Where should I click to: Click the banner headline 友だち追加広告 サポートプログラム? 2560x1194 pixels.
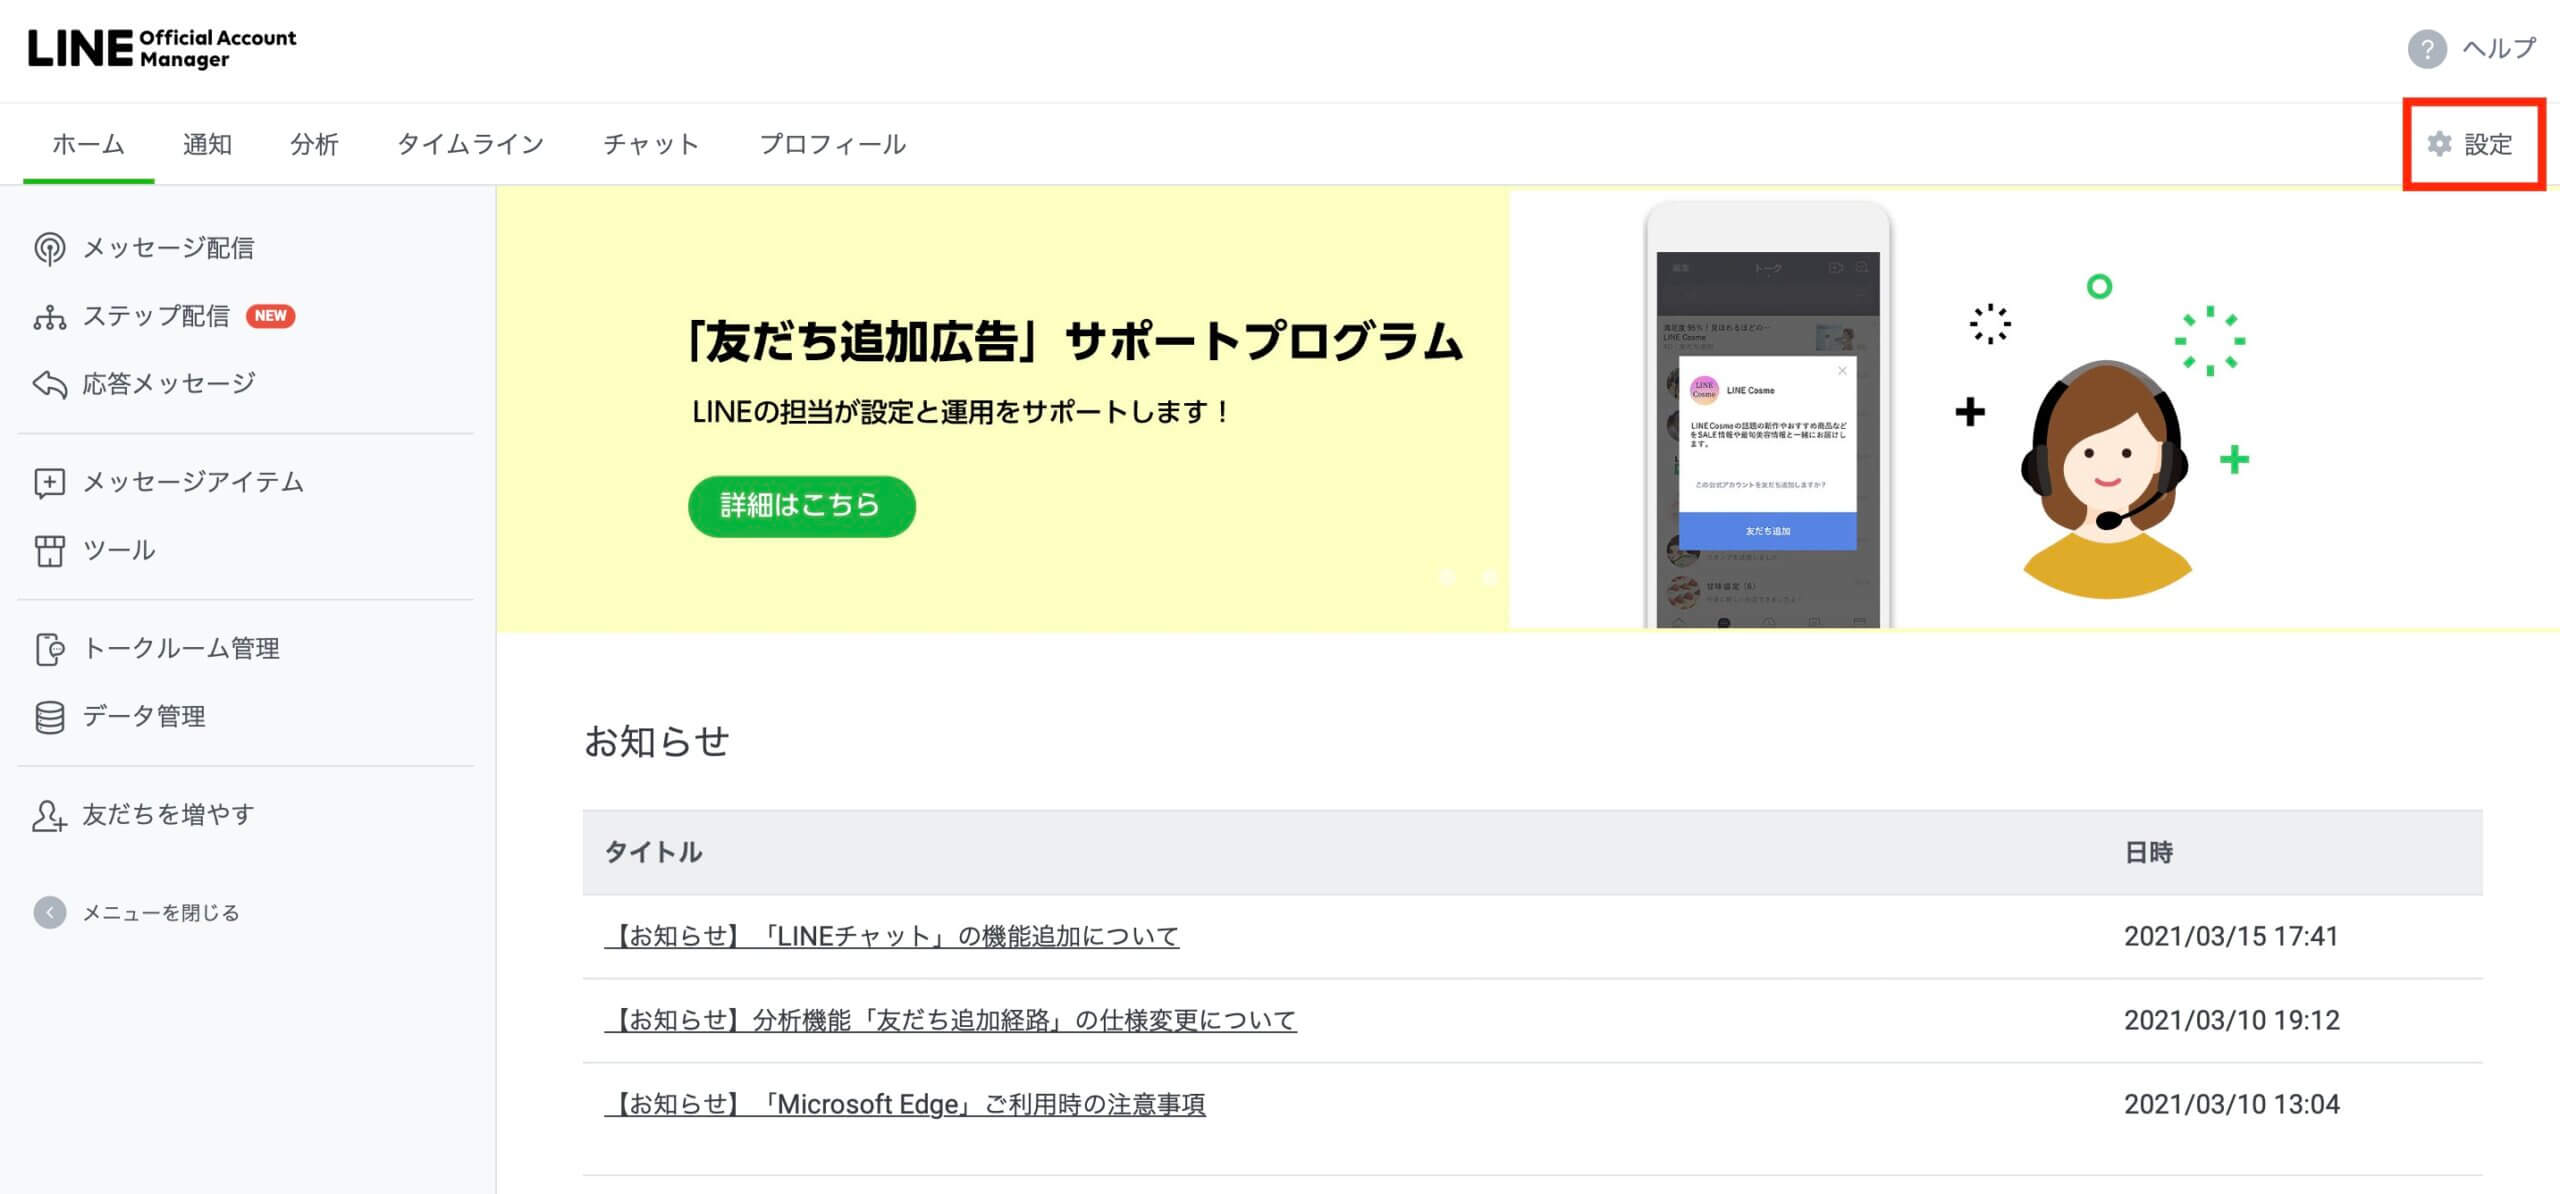click(x=1074, y=341)
